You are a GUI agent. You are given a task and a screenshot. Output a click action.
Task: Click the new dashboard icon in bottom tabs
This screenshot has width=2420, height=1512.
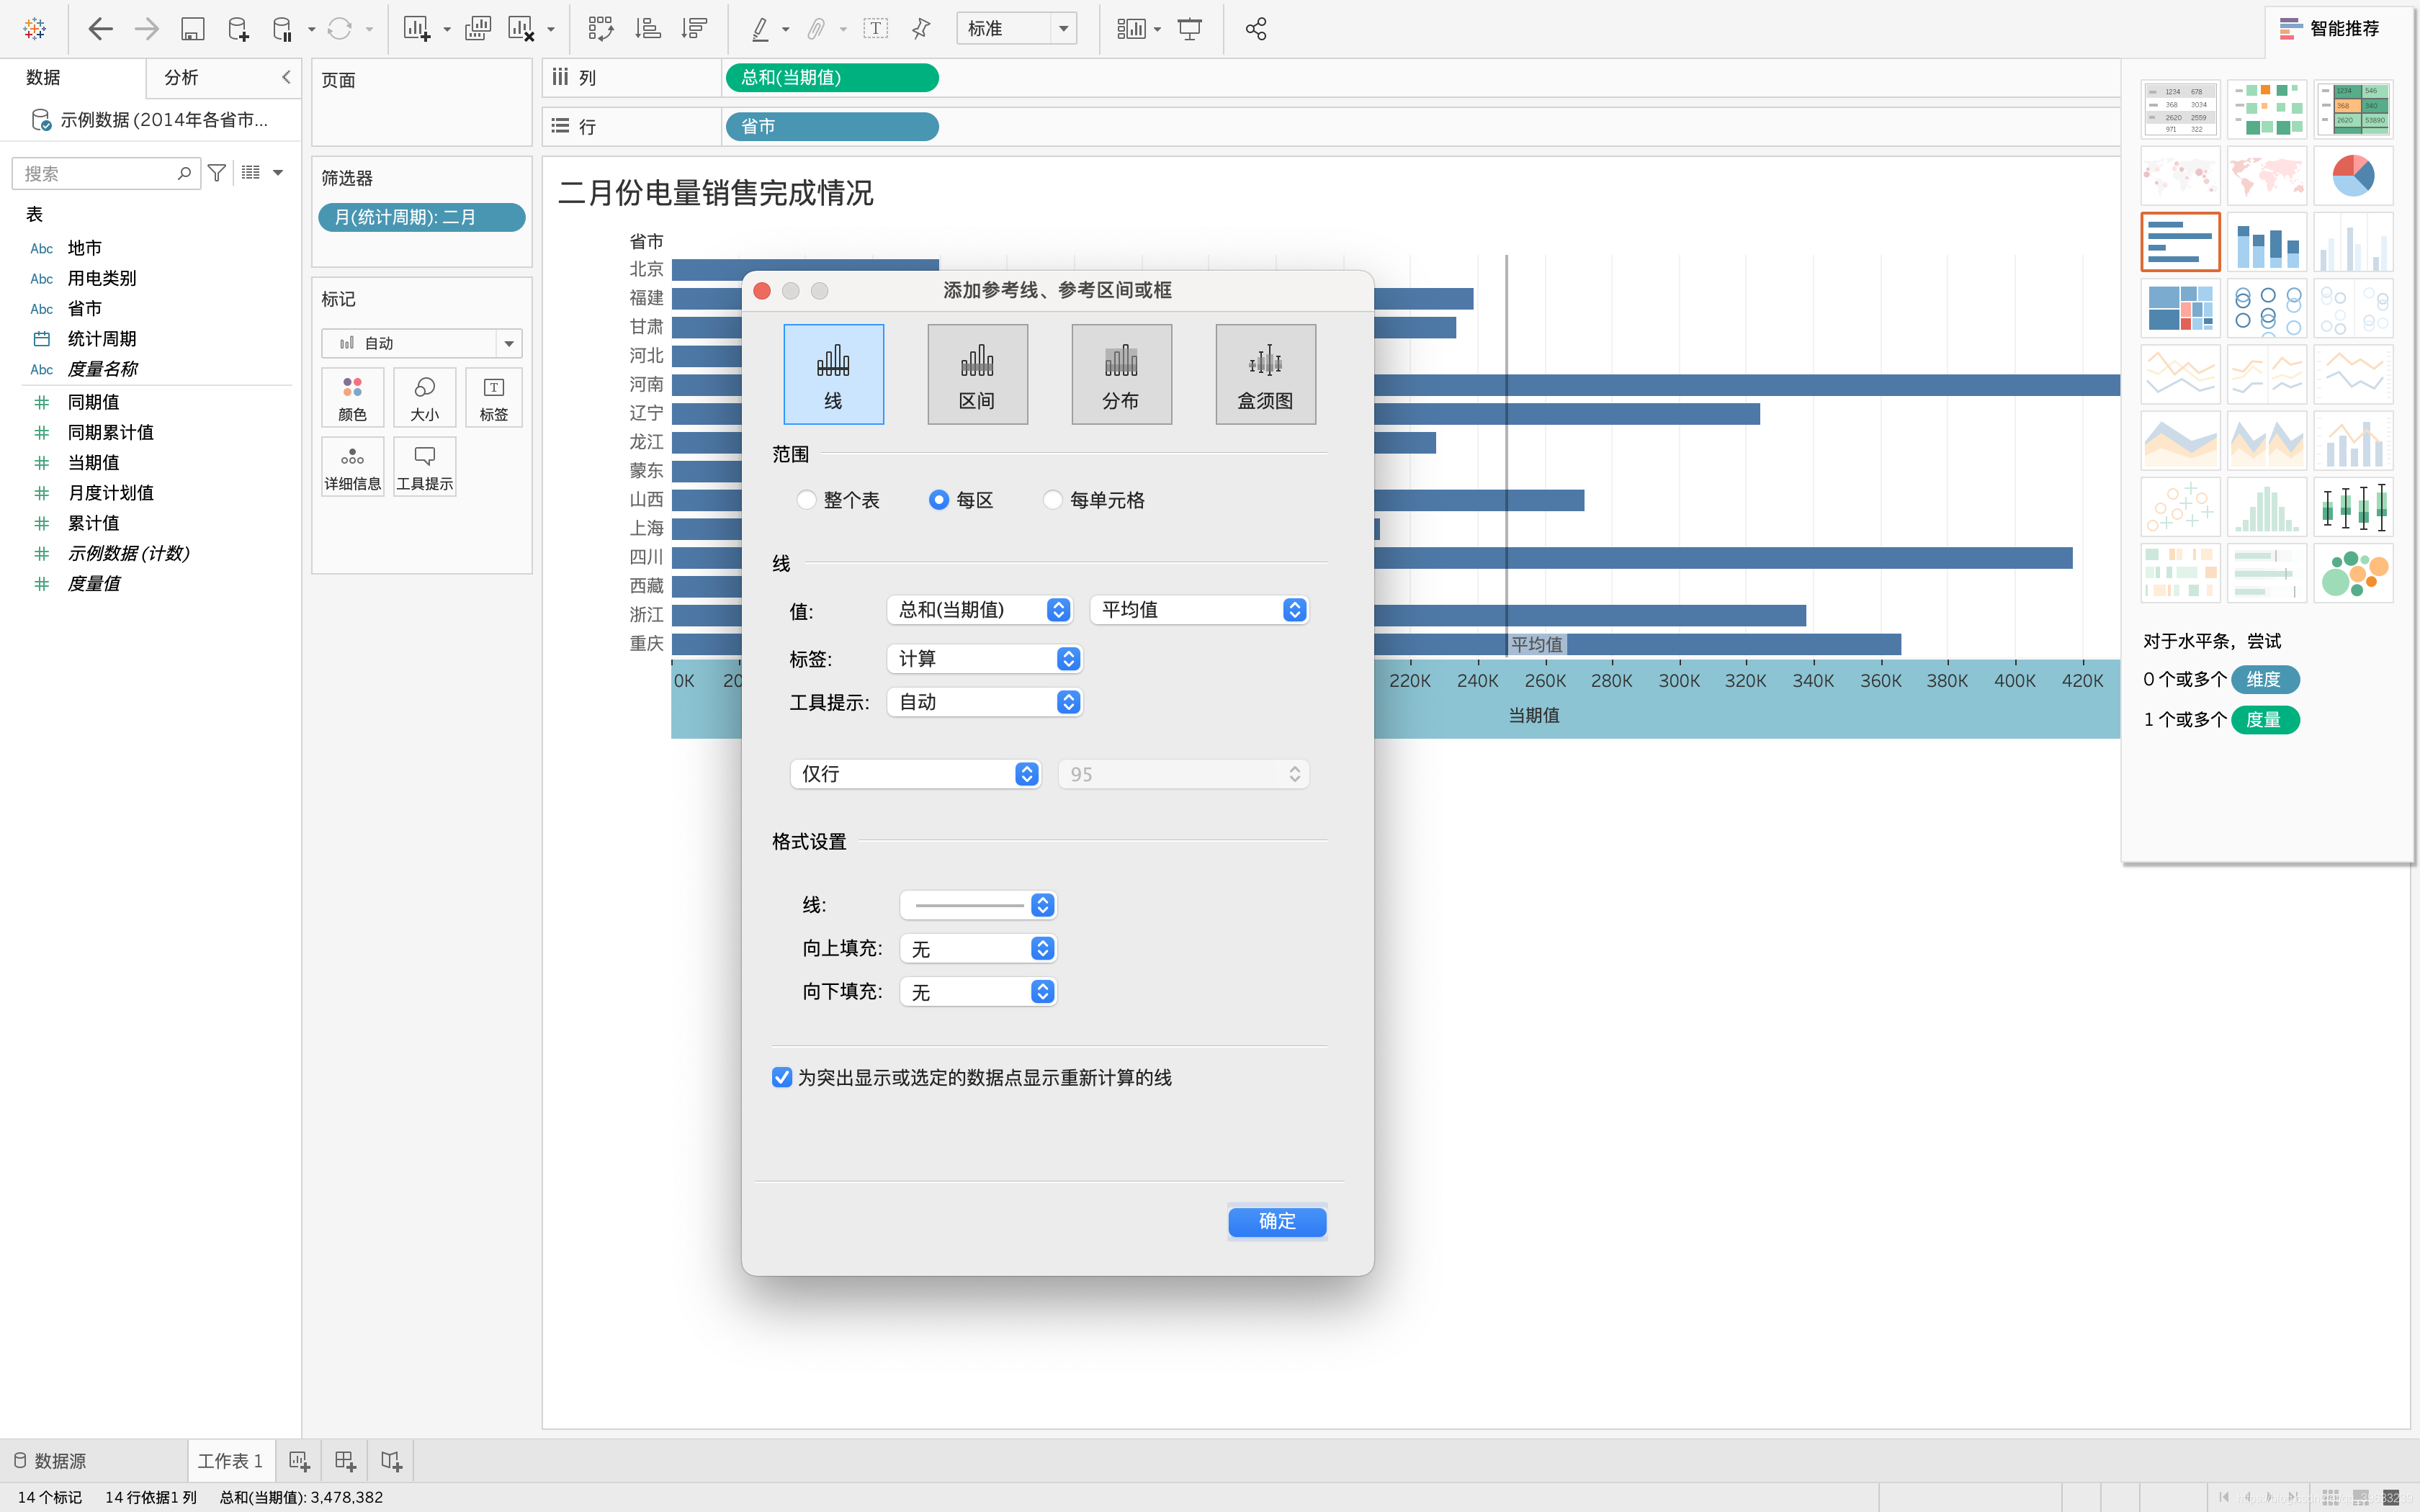click(x=345, y=1461)
